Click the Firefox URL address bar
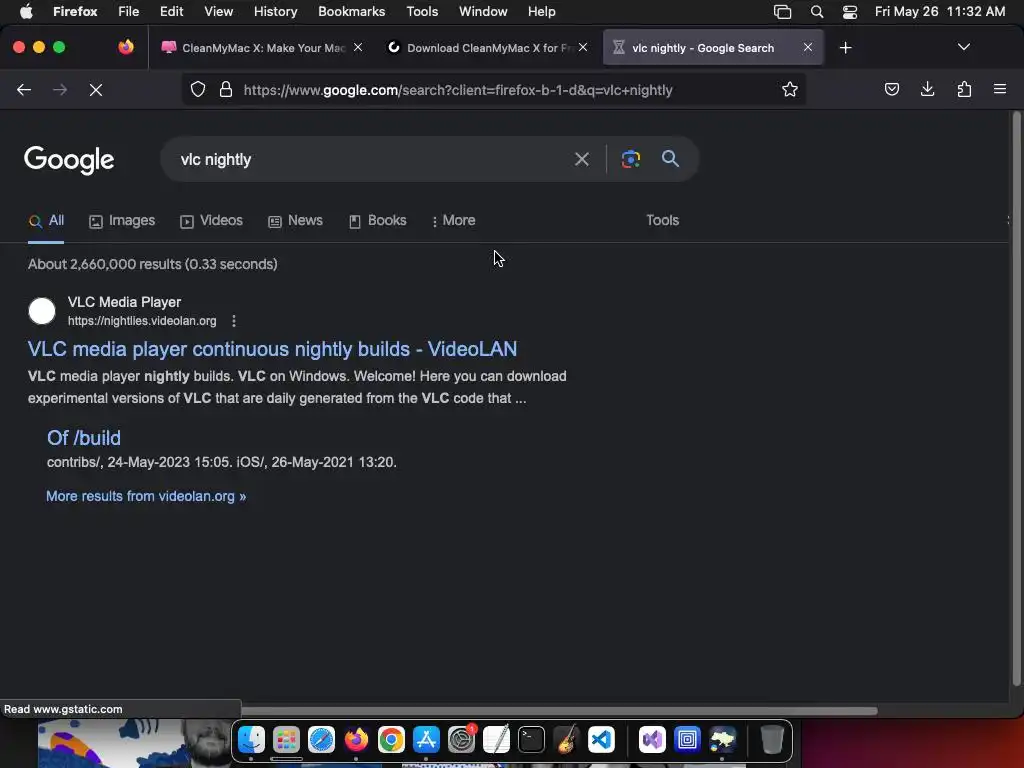 pyautogui.click(x=493, y=90)
